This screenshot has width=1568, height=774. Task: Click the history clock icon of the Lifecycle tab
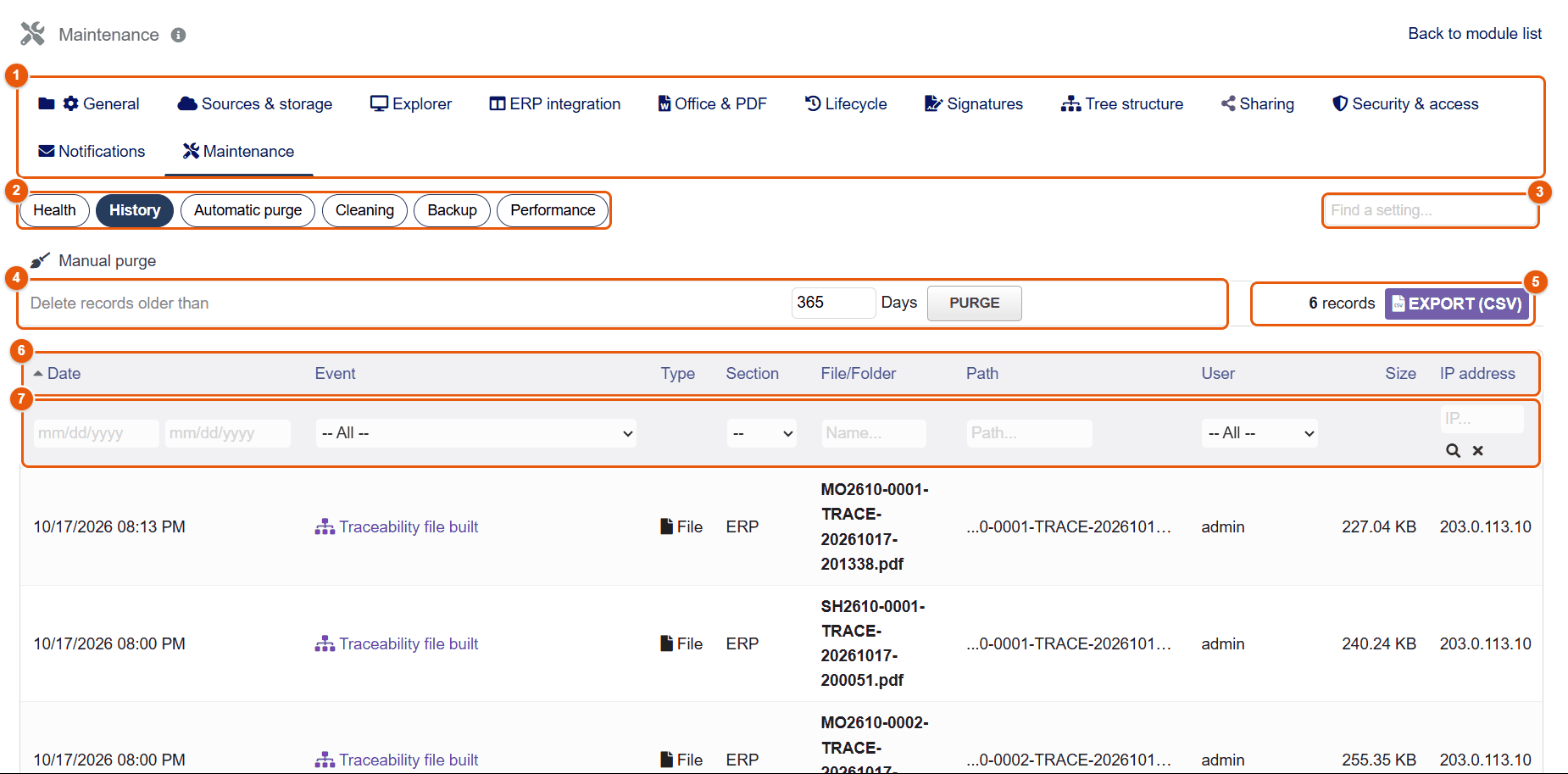pyautogui.click(x=813, y=104)
